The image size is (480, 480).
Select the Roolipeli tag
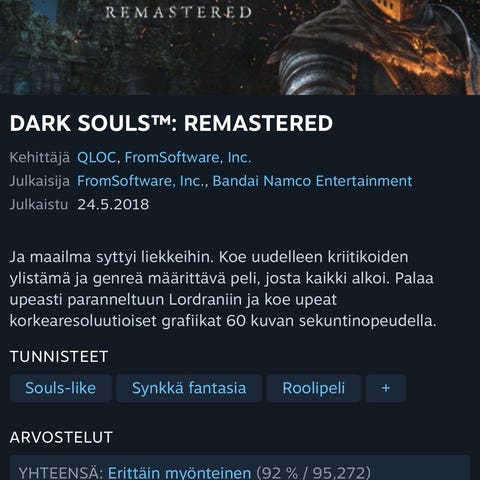(314, 388)
